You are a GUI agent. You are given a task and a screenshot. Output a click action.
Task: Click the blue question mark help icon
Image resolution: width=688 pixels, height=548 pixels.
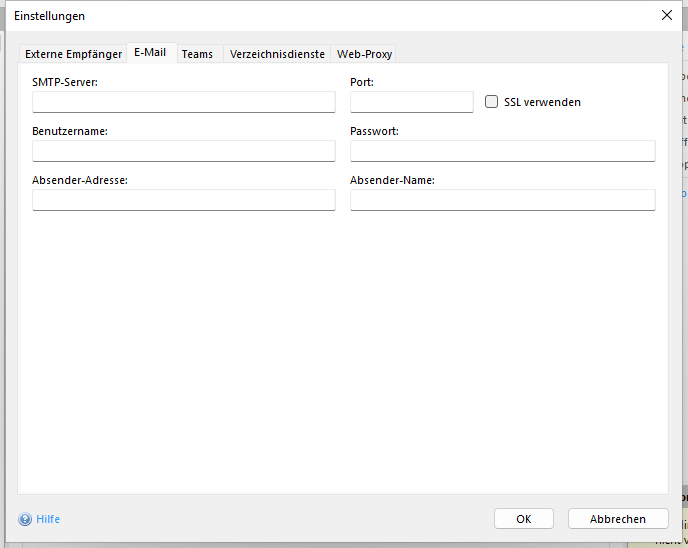click(25, 519)
